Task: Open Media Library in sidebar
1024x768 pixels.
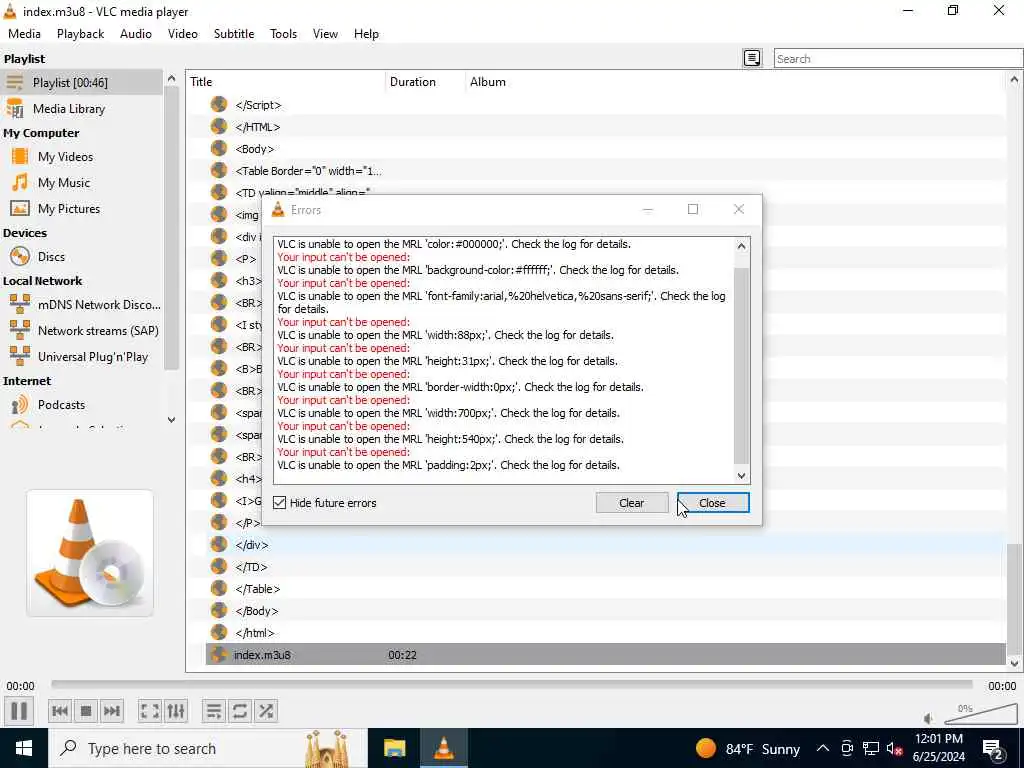Action: (x=81, y=108)
